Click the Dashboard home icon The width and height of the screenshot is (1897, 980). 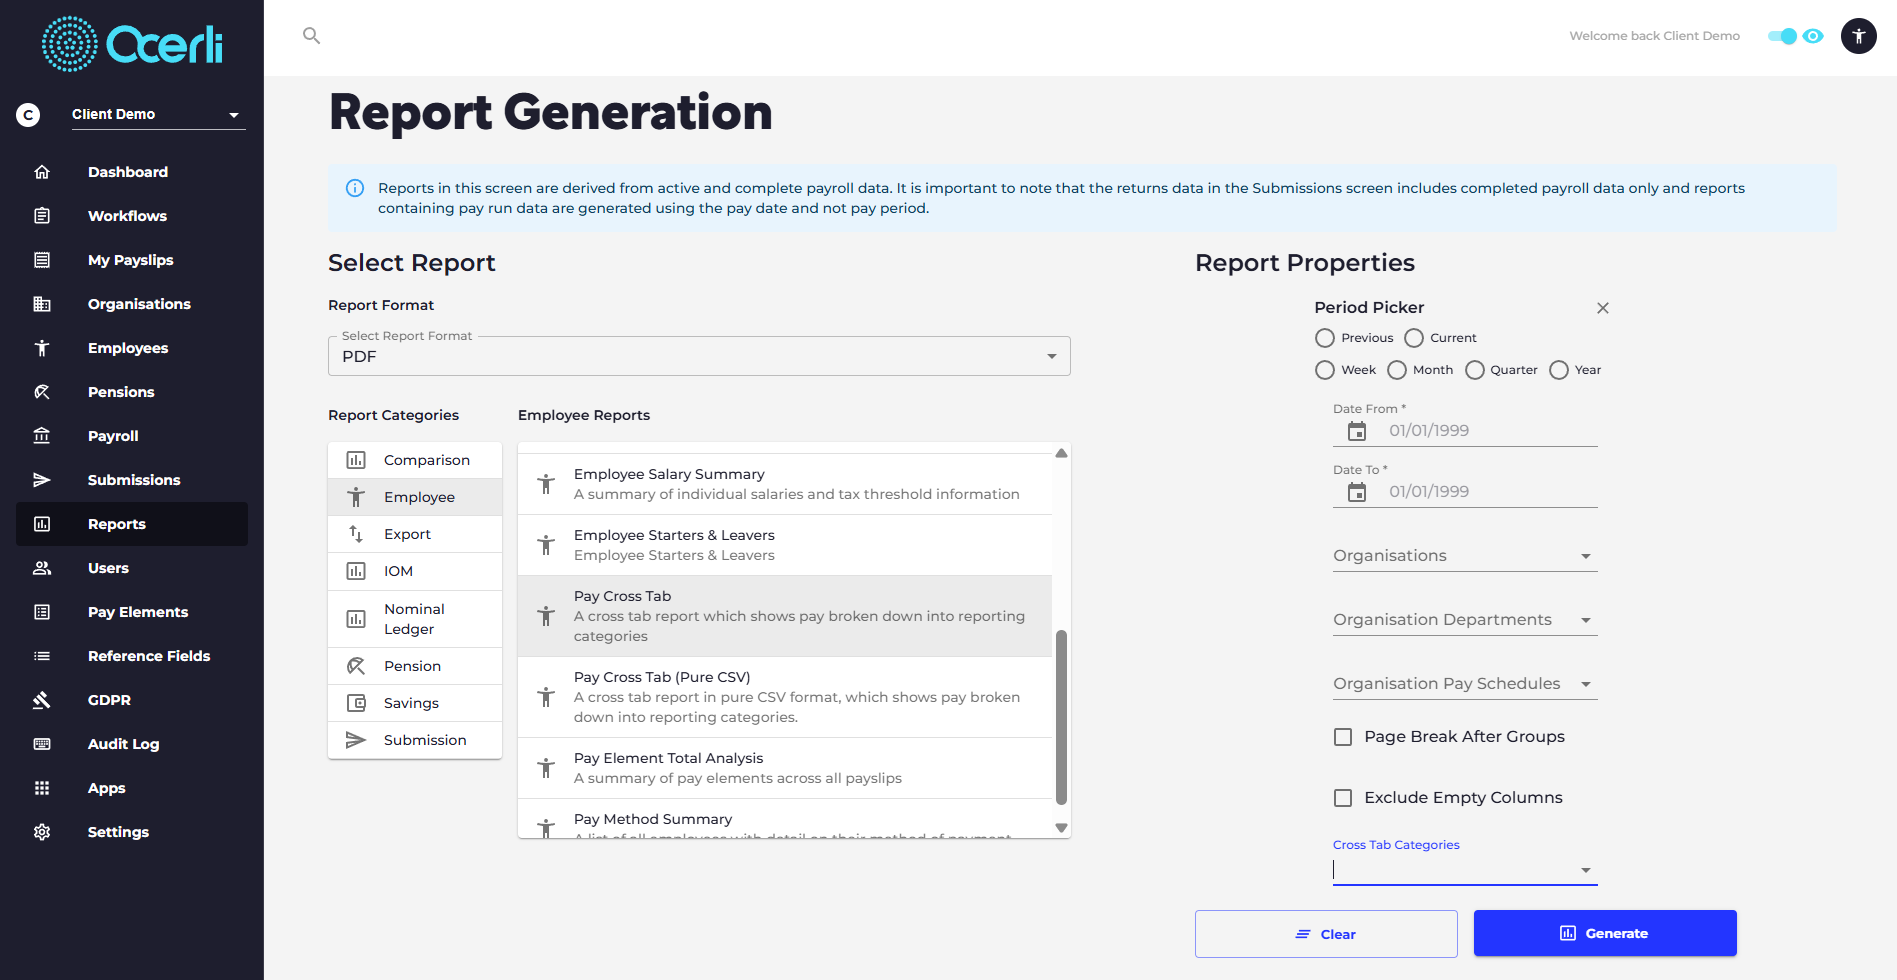coord(42,172)
